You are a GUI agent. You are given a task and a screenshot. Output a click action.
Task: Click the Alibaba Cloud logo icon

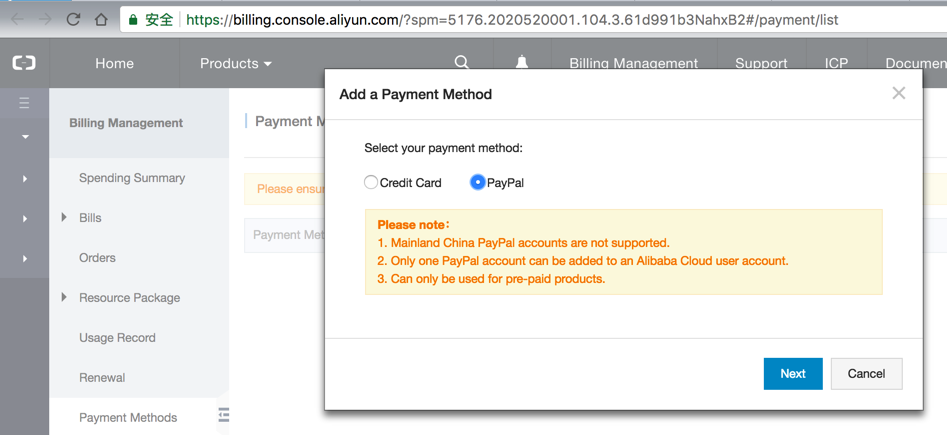click(x=24, y=63)
